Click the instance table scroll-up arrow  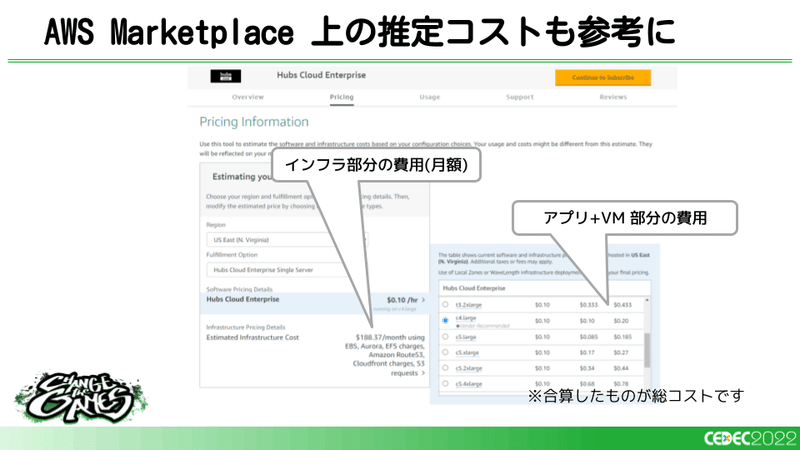[647, 301]
